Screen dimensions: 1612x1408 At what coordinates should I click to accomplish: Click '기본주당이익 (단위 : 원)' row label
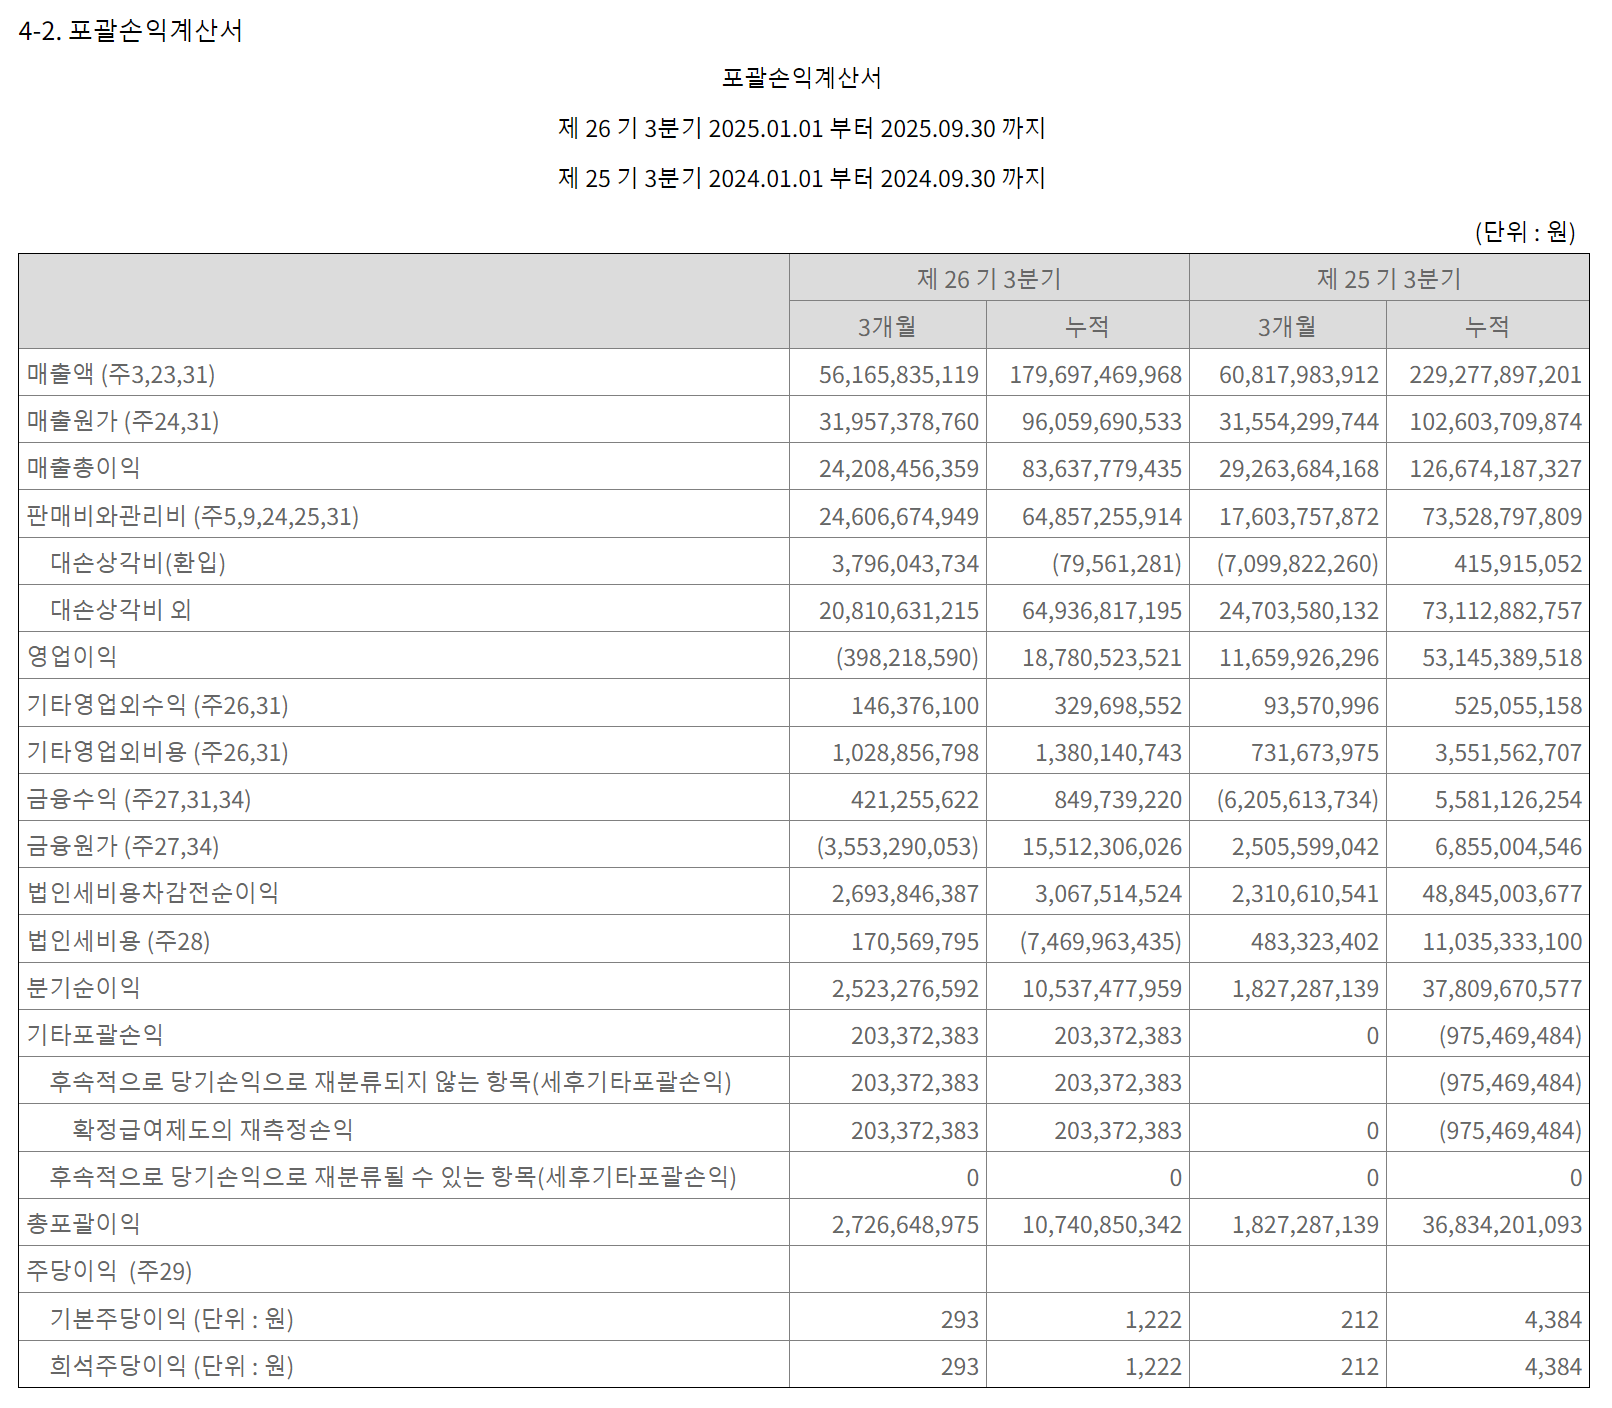172,1318
